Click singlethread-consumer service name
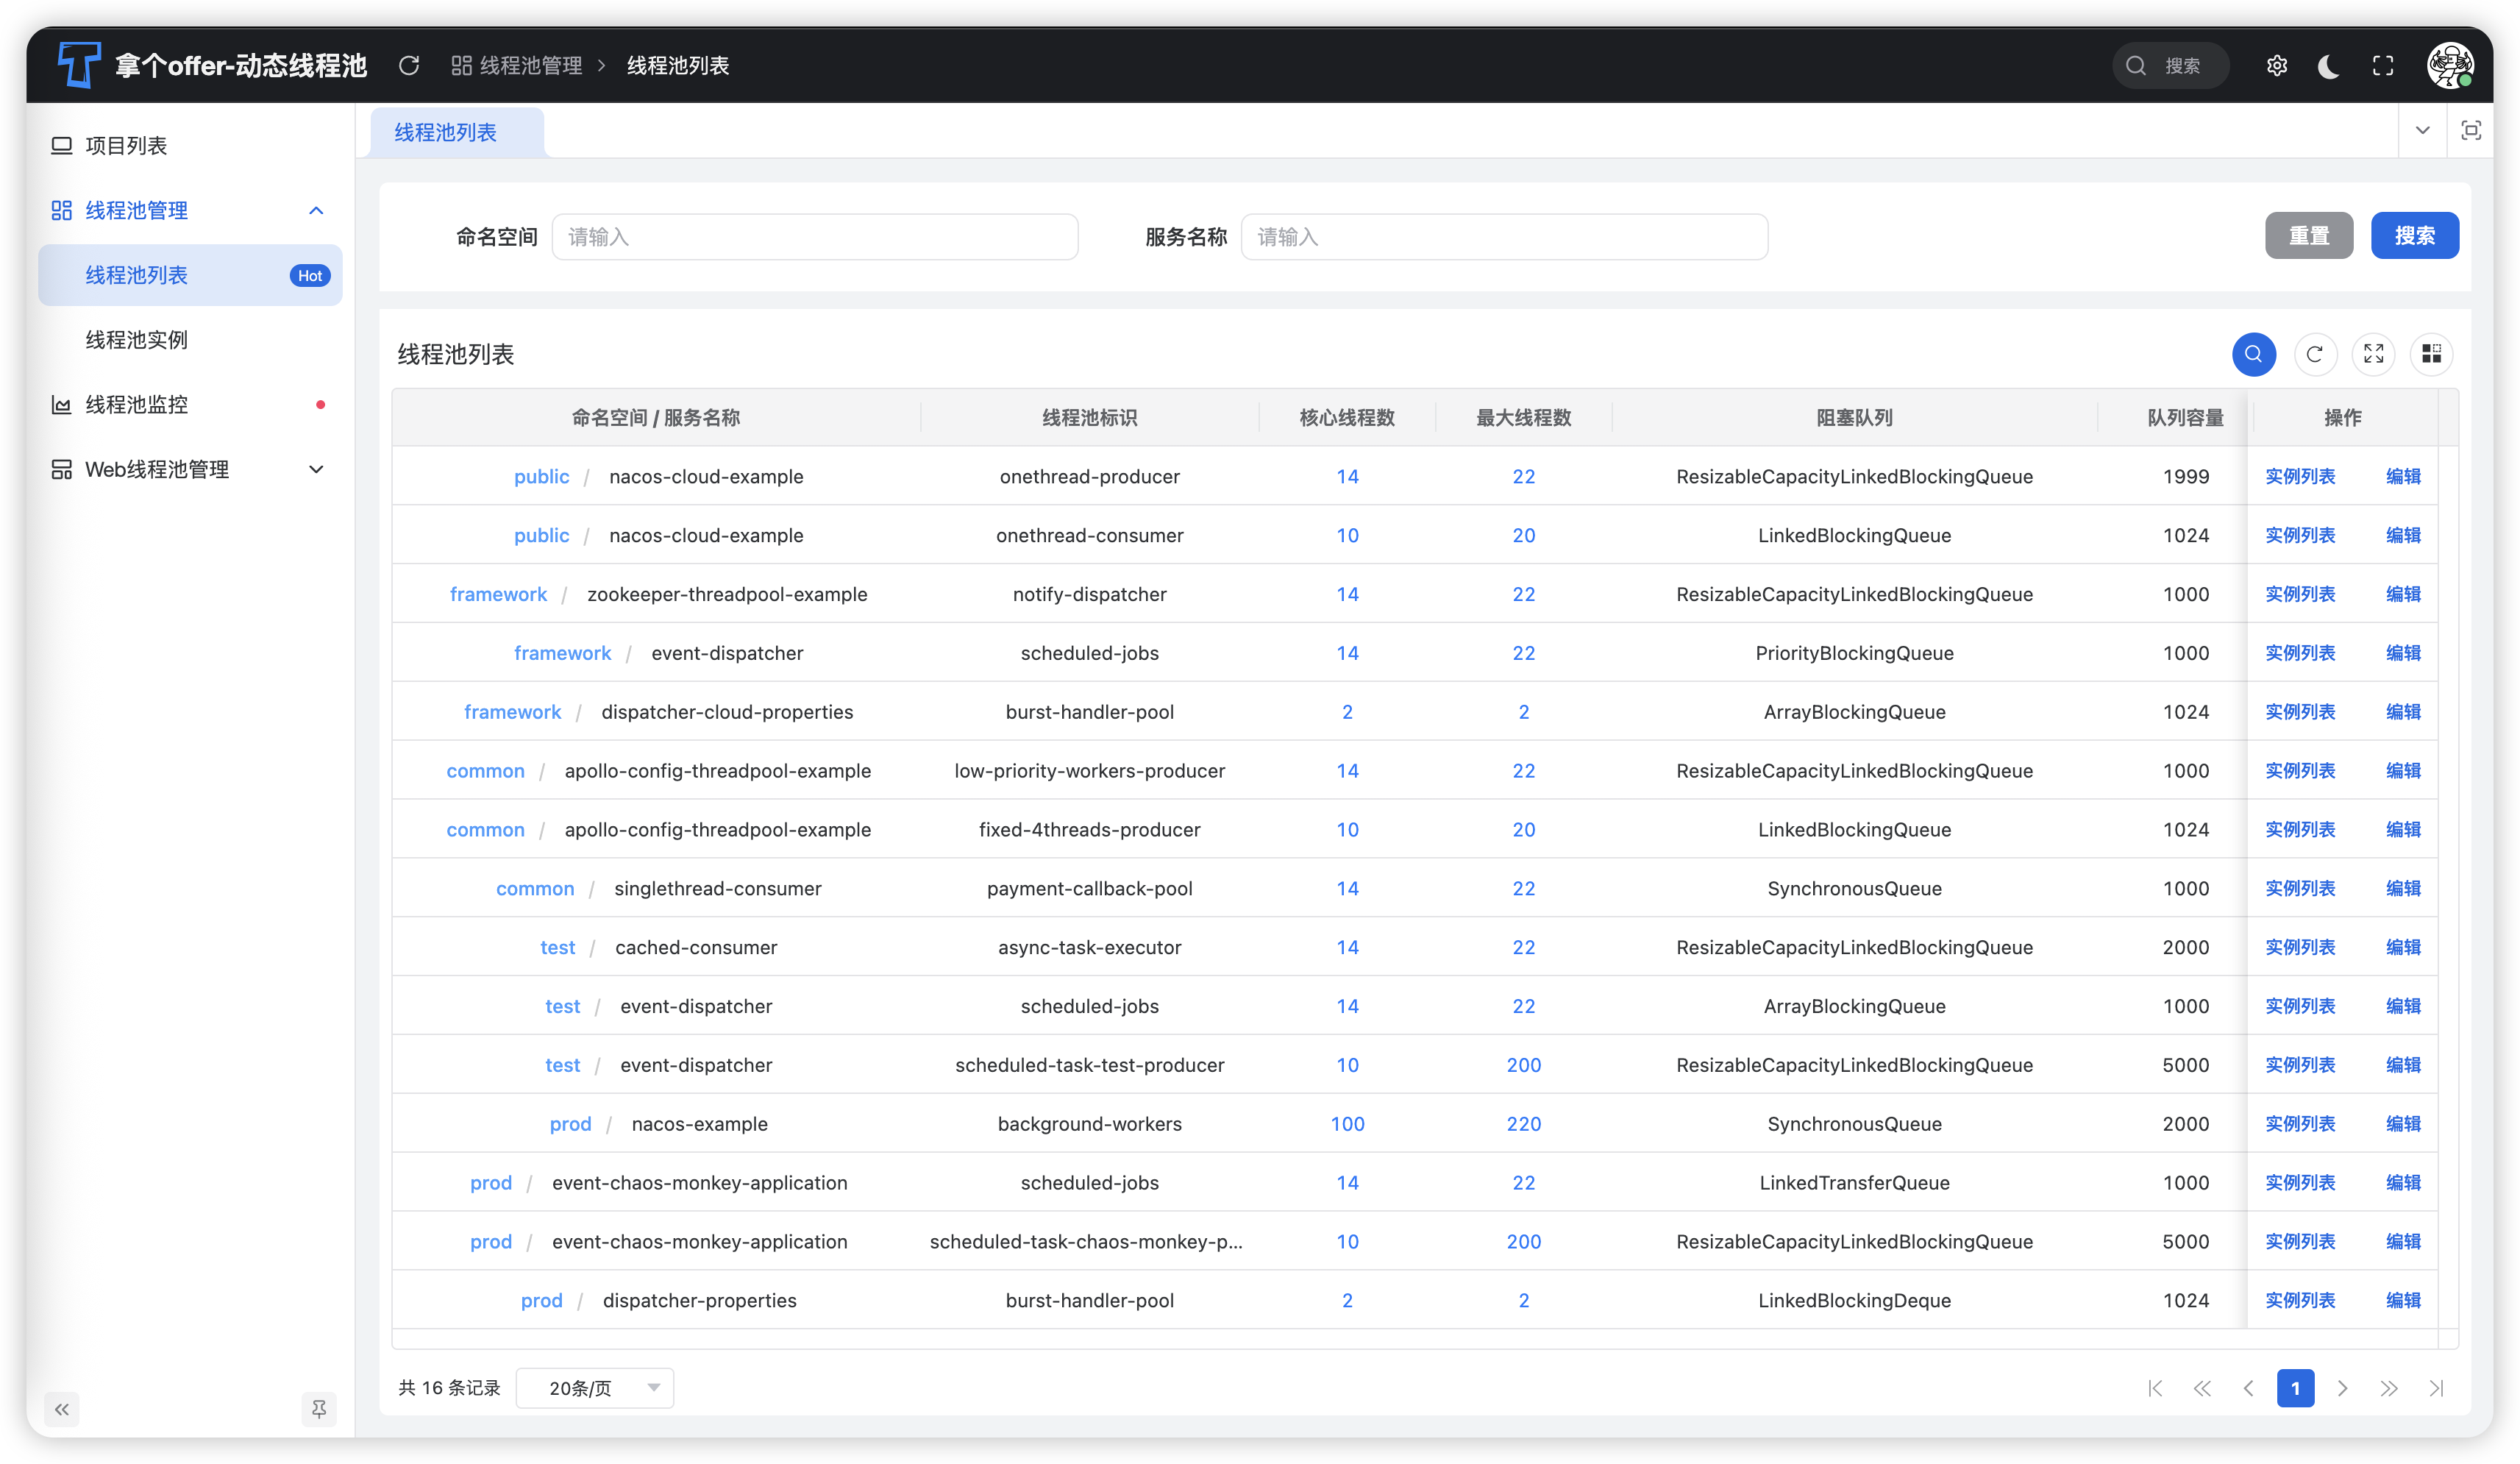This screenshot has width=2520, height=1464. 717,888
